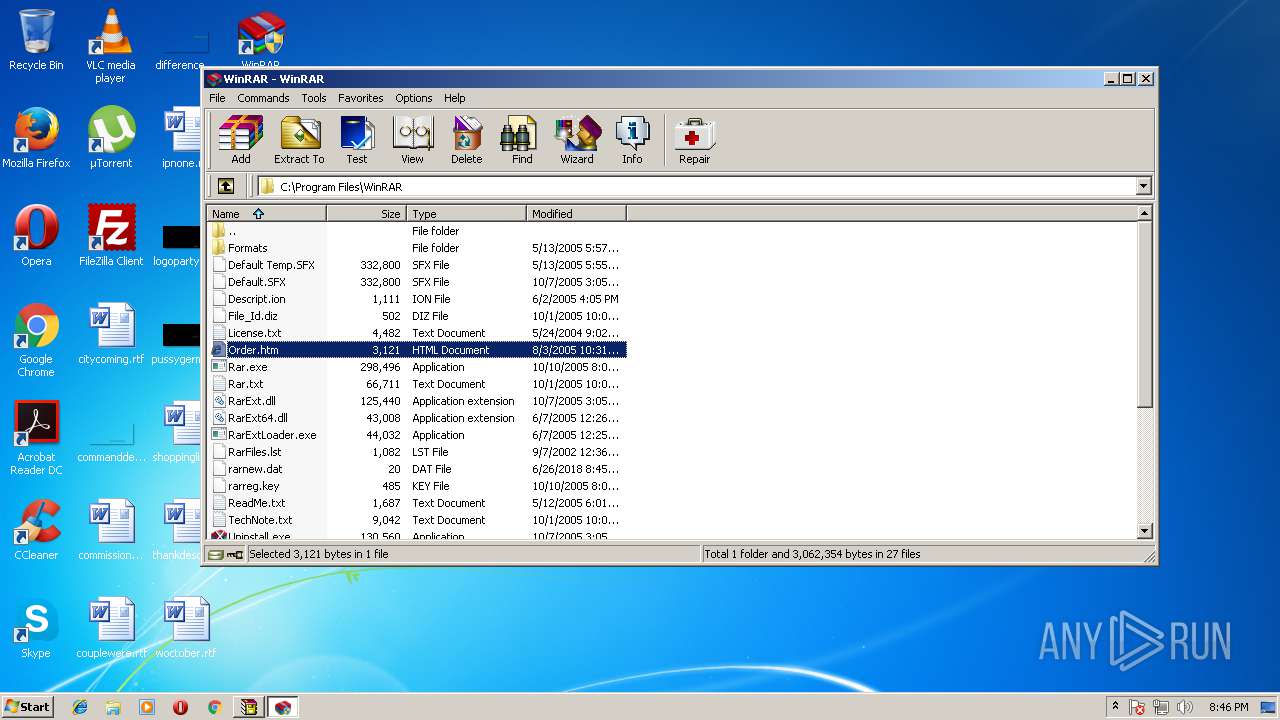This screenshot has height=720, width=1280.
Task: Select License.txt file
Action: 417,333
